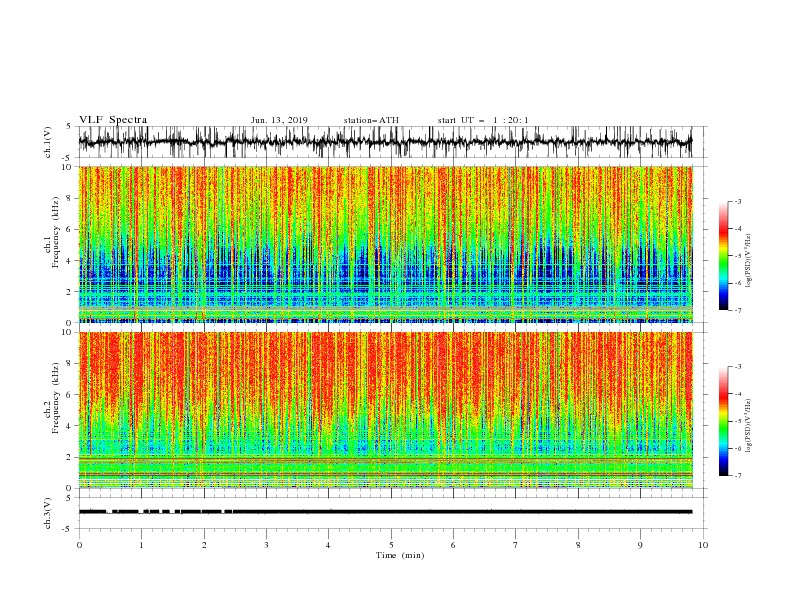
Task: Click the ch.1 spectrogram color bar
Action: tap(723, 256)
